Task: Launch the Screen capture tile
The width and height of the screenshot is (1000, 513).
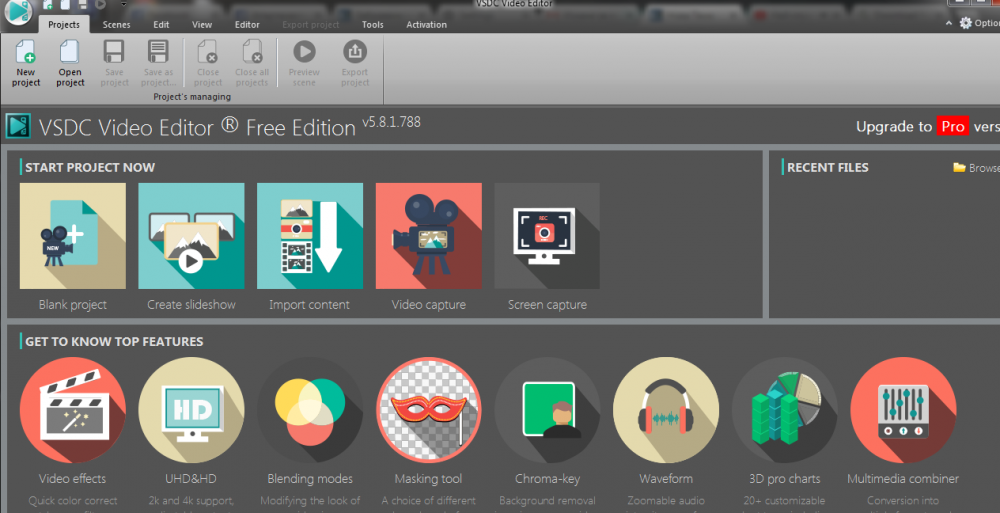Action: tap(547, 236)
